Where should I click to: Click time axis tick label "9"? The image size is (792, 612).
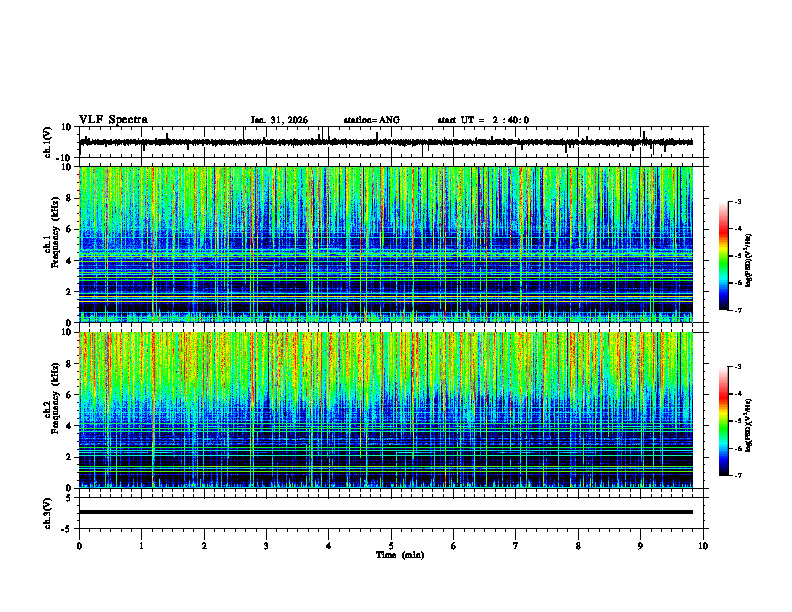640,546
